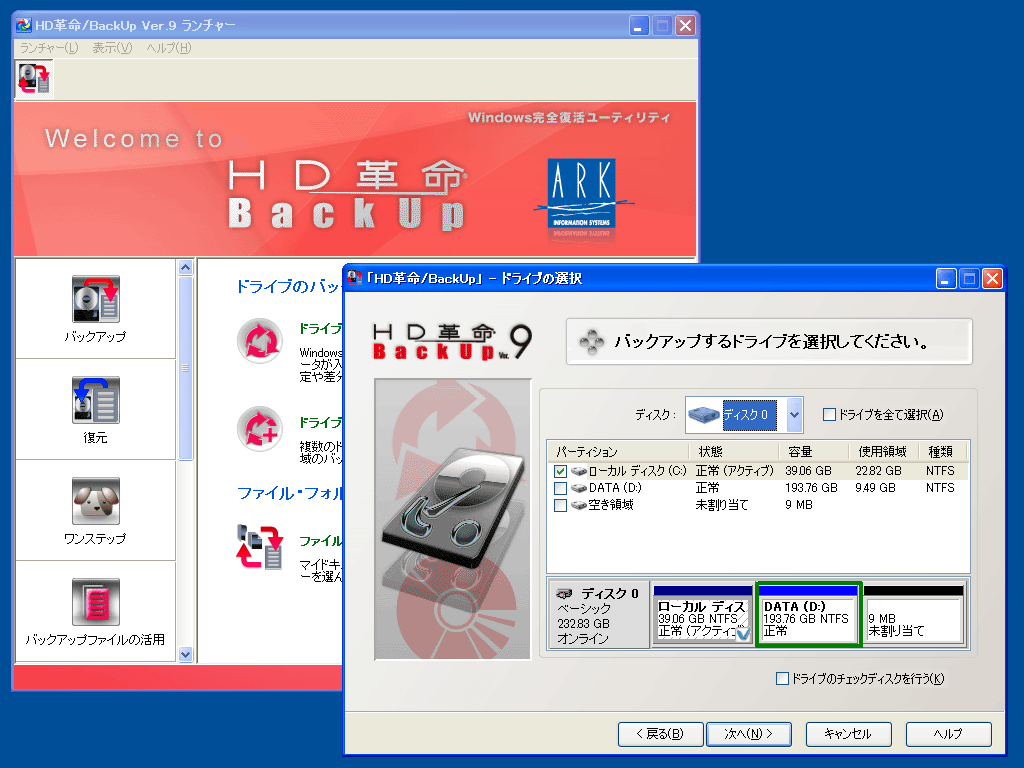Minimize the launcher window
Image resolution: width=1024 pixels, height=768 pixels.
pos(639,25)
